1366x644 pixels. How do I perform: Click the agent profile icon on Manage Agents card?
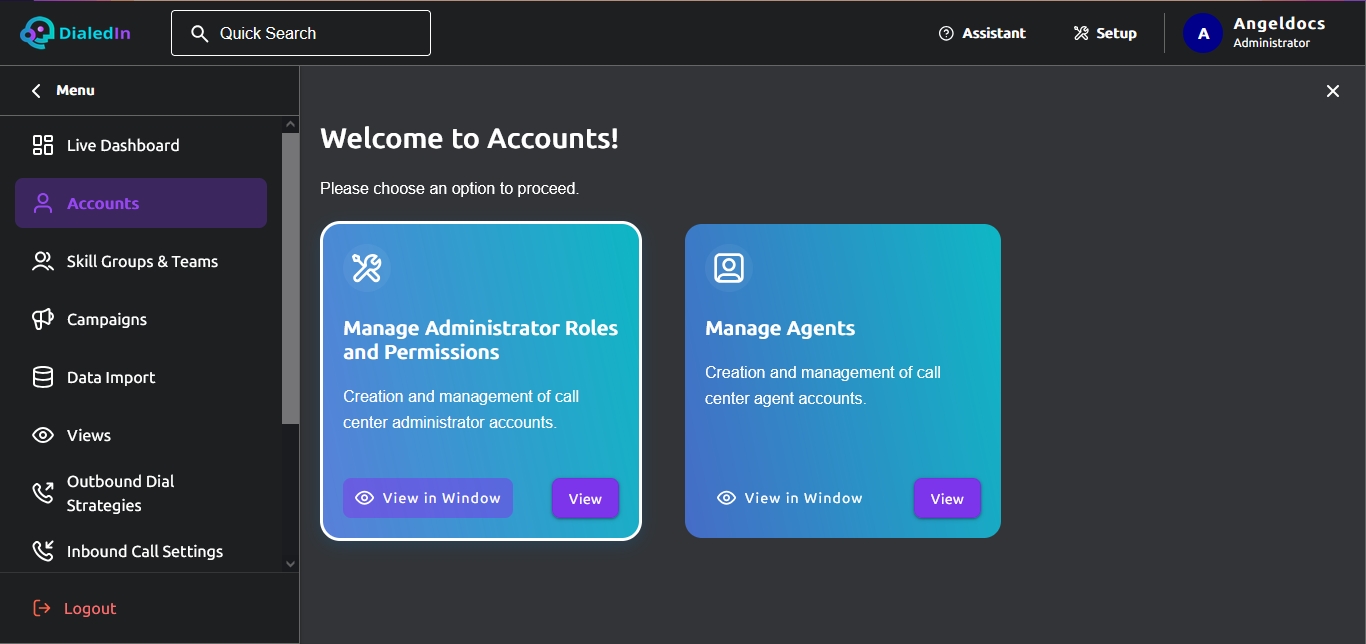click(729, 268)
